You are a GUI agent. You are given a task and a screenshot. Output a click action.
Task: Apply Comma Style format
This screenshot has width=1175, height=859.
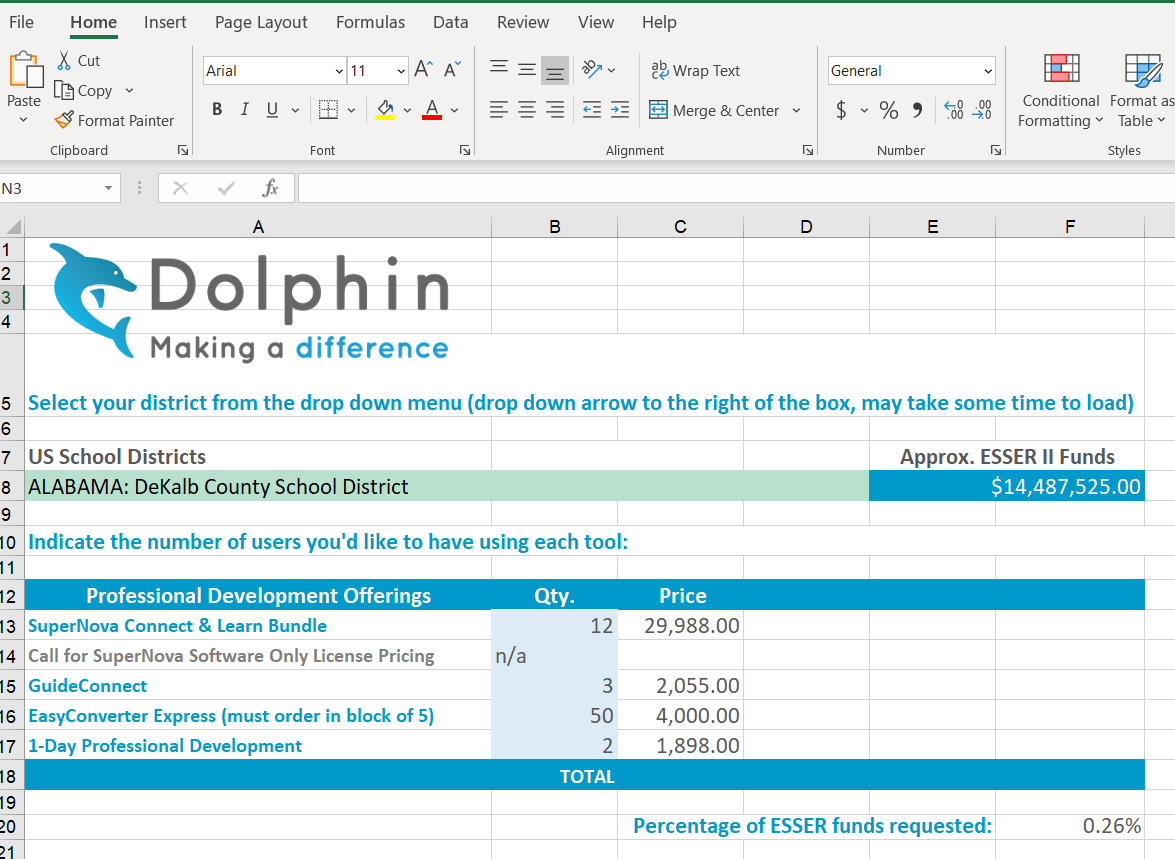click(917, 110)
